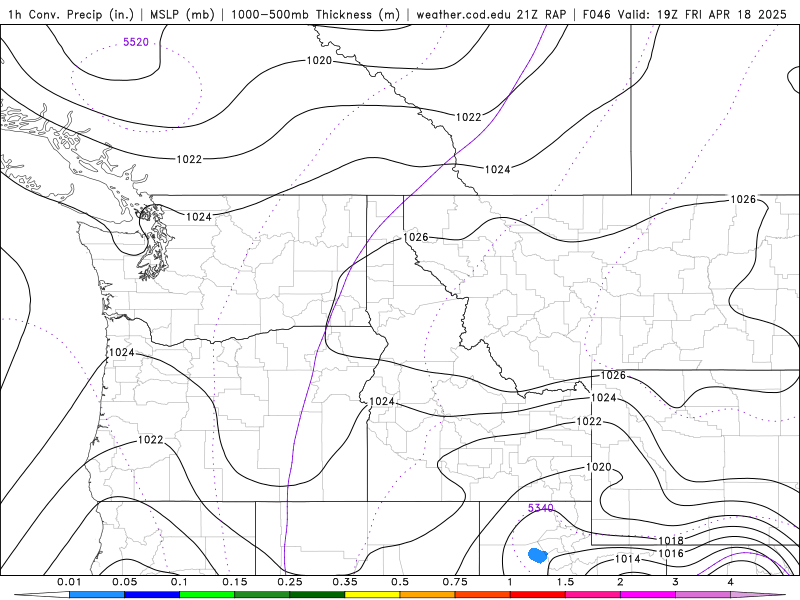
Task: Click the 'F046' forecast hour text
Action: coord(596,14)
